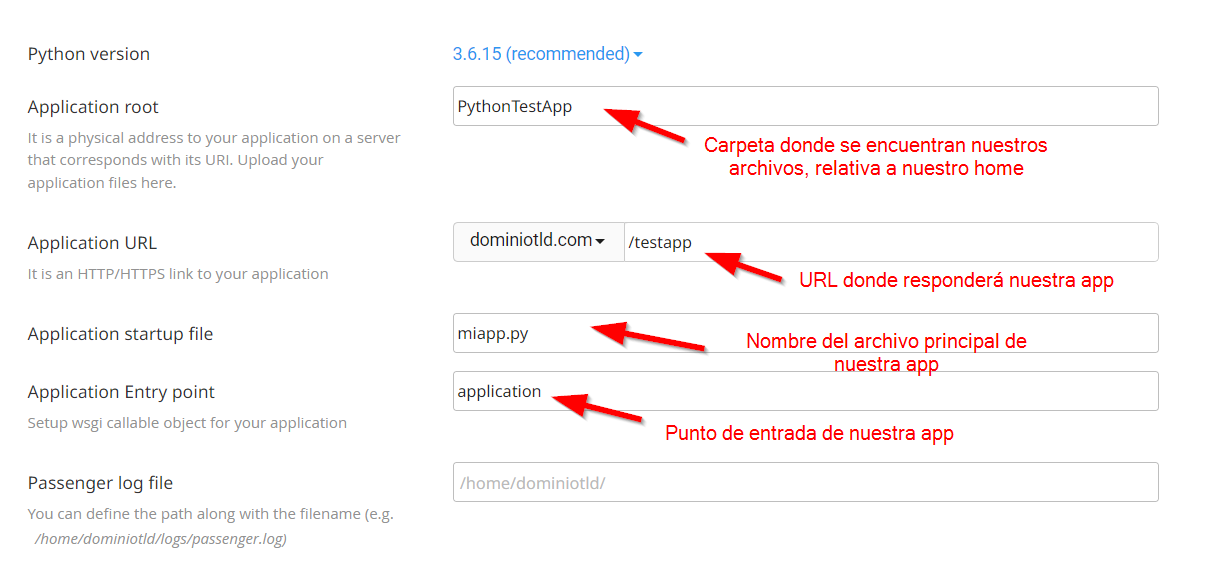Click the "Python version" label
This screenshot has width=1218, height=565.
(89, 54)
